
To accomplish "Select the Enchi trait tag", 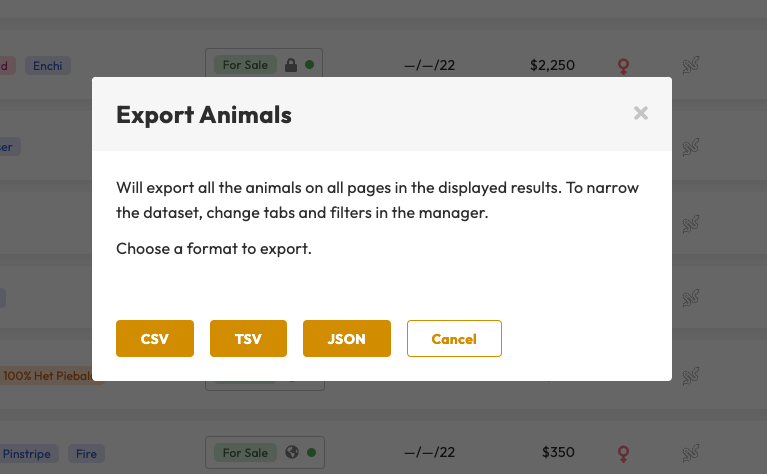I will click(x=47, y=66).
